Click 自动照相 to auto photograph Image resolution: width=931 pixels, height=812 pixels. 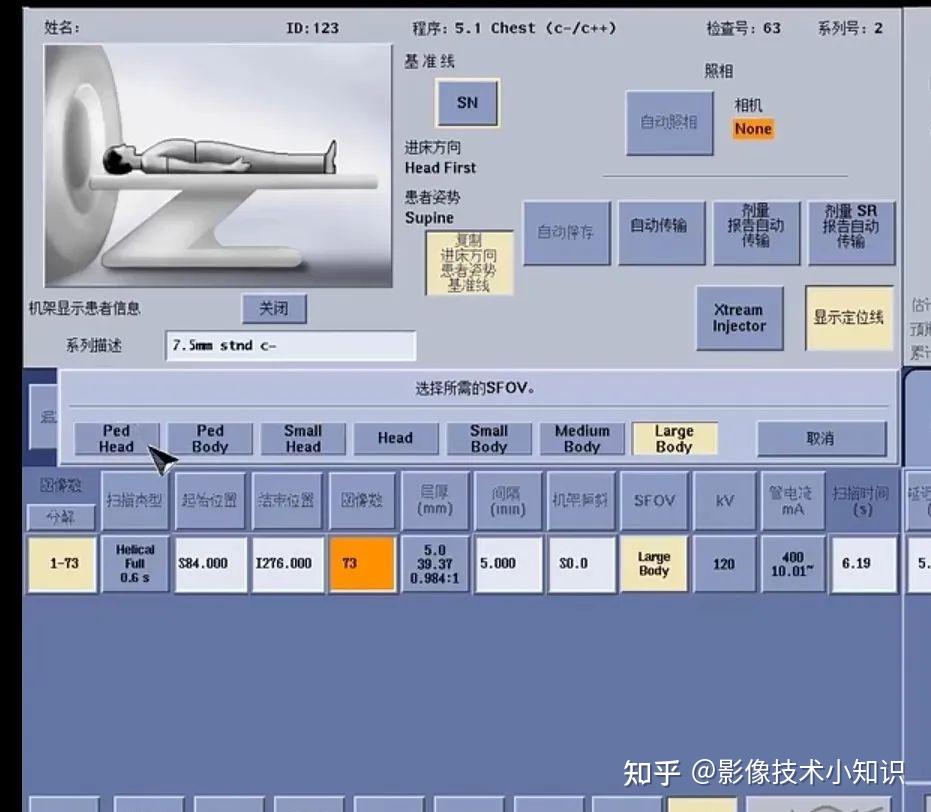[x=668, y=123]
